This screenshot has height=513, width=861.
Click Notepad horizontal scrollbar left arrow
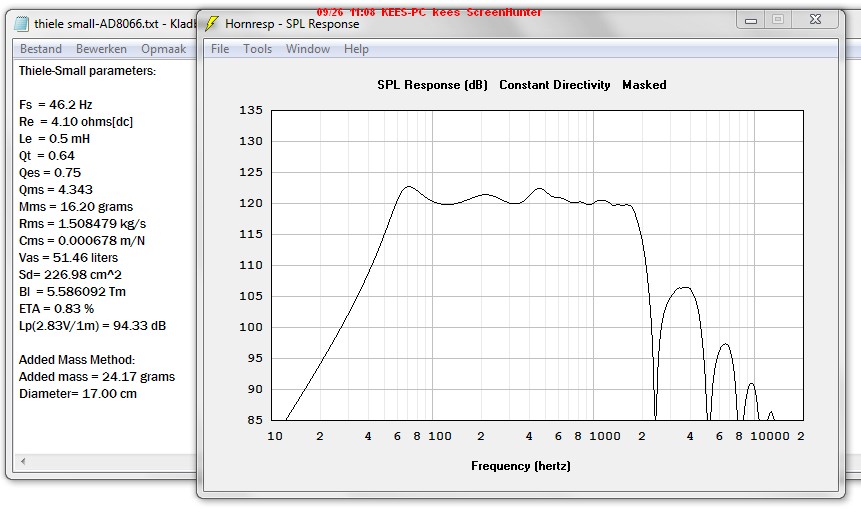click(23, 461)
